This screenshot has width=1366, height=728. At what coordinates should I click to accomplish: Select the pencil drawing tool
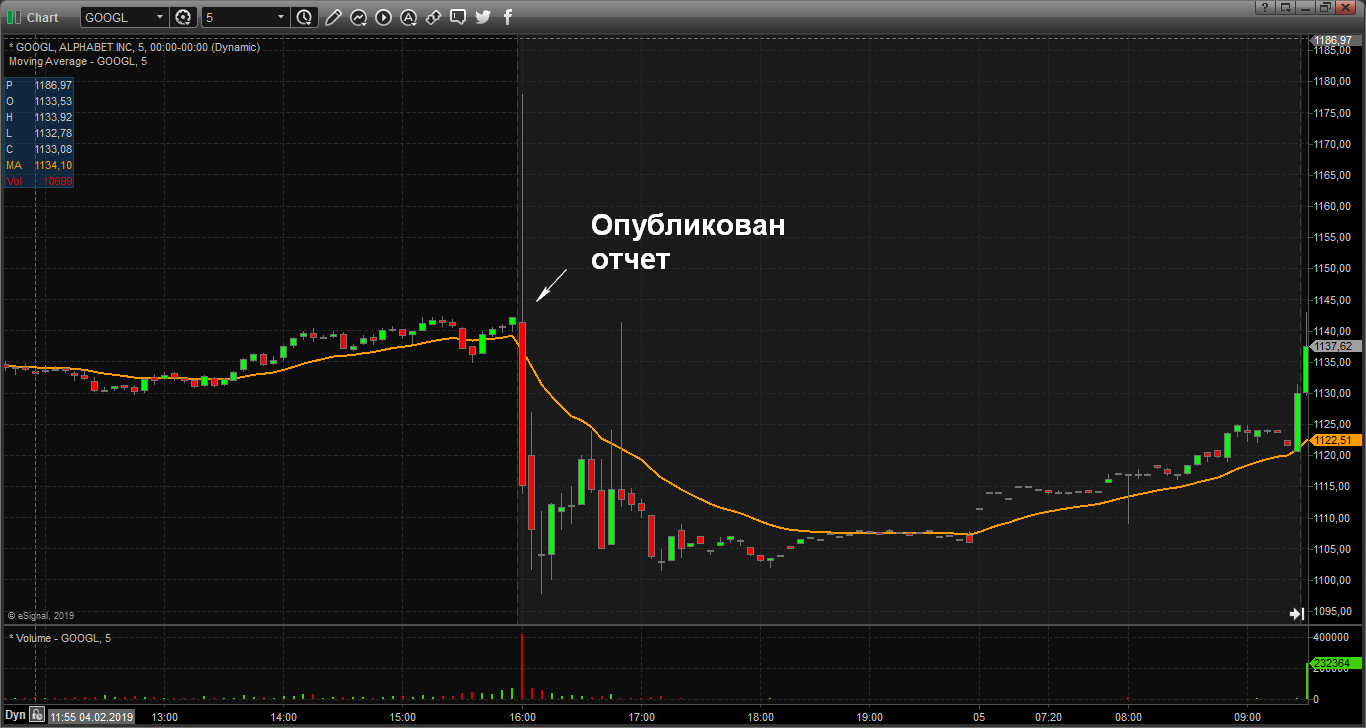[333, 17]
